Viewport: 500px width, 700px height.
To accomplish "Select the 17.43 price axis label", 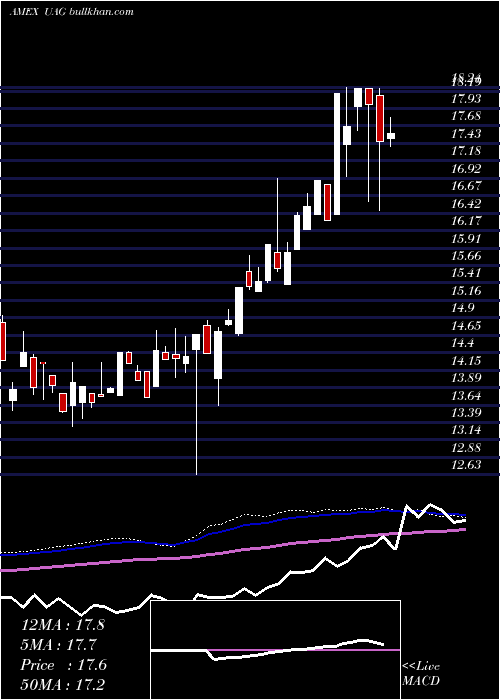I will pos(466,134).
